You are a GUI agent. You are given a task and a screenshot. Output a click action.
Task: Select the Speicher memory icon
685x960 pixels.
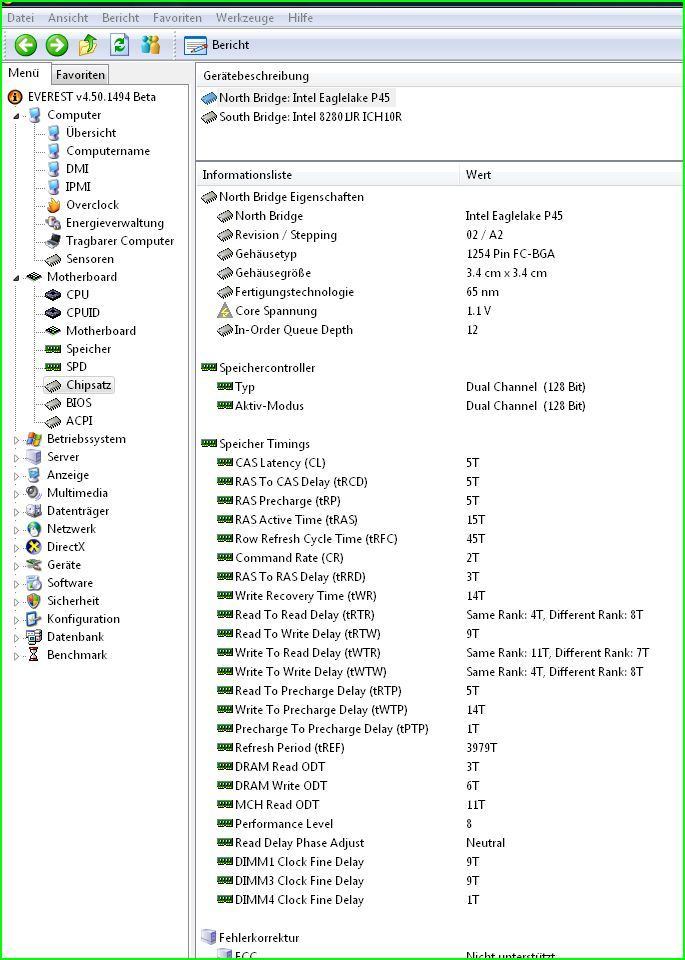point(54,349)
